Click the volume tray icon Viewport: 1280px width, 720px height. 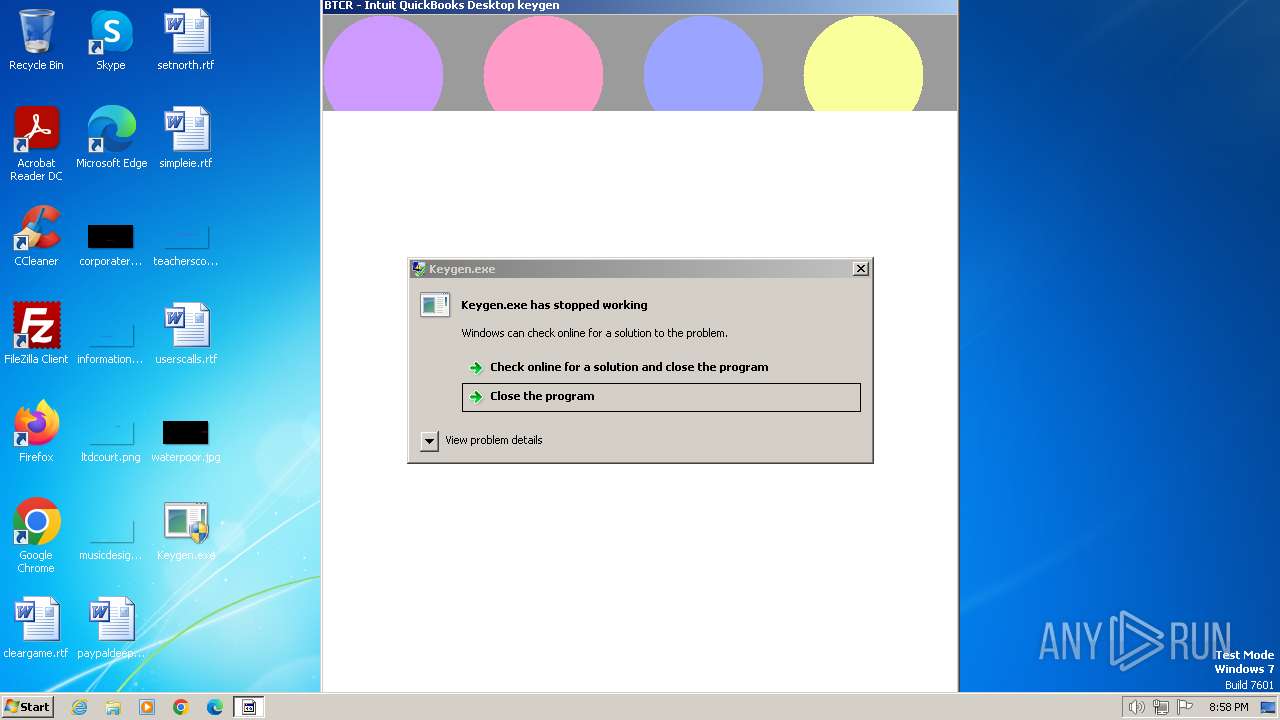click(1136, 707)
